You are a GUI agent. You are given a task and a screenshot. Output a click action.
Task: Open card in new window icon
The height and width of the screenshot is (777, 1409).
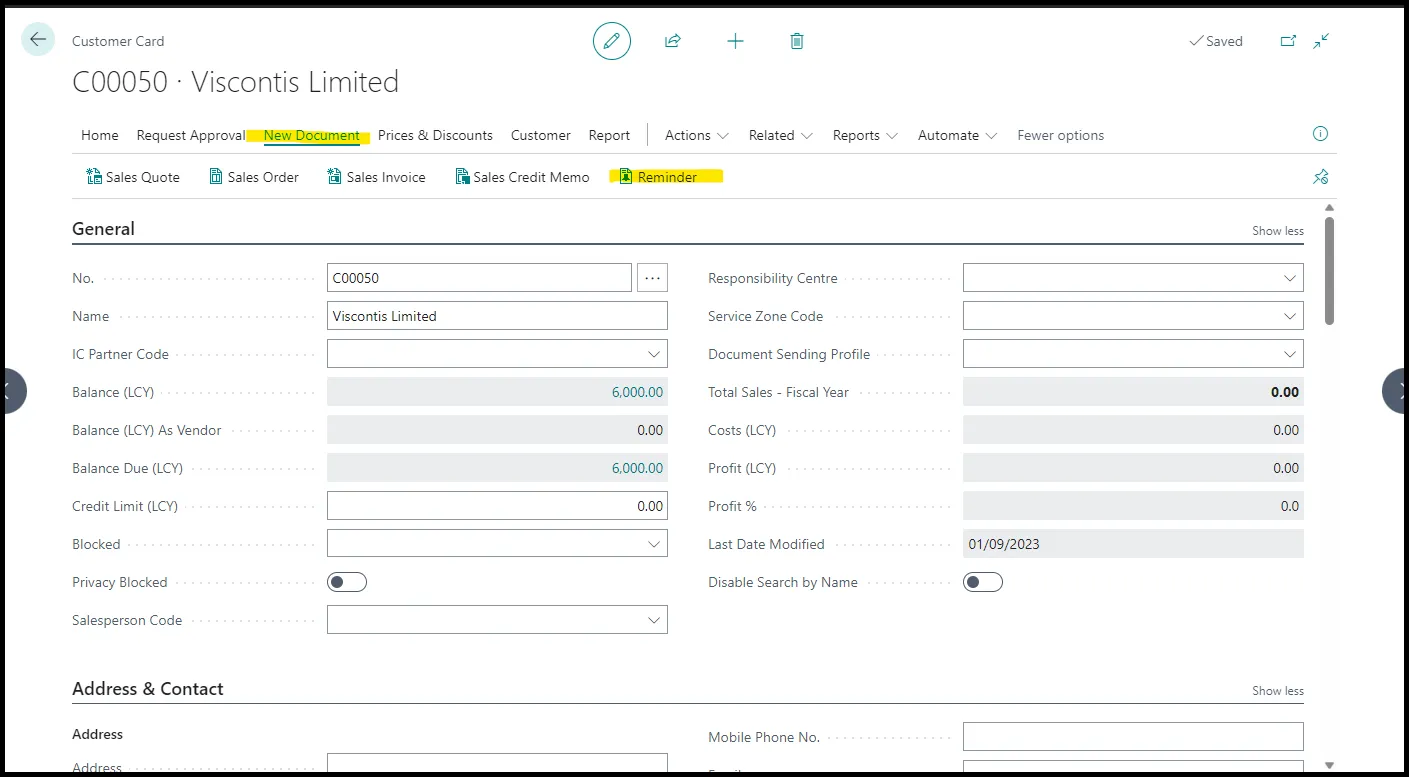pos(1288,41)
